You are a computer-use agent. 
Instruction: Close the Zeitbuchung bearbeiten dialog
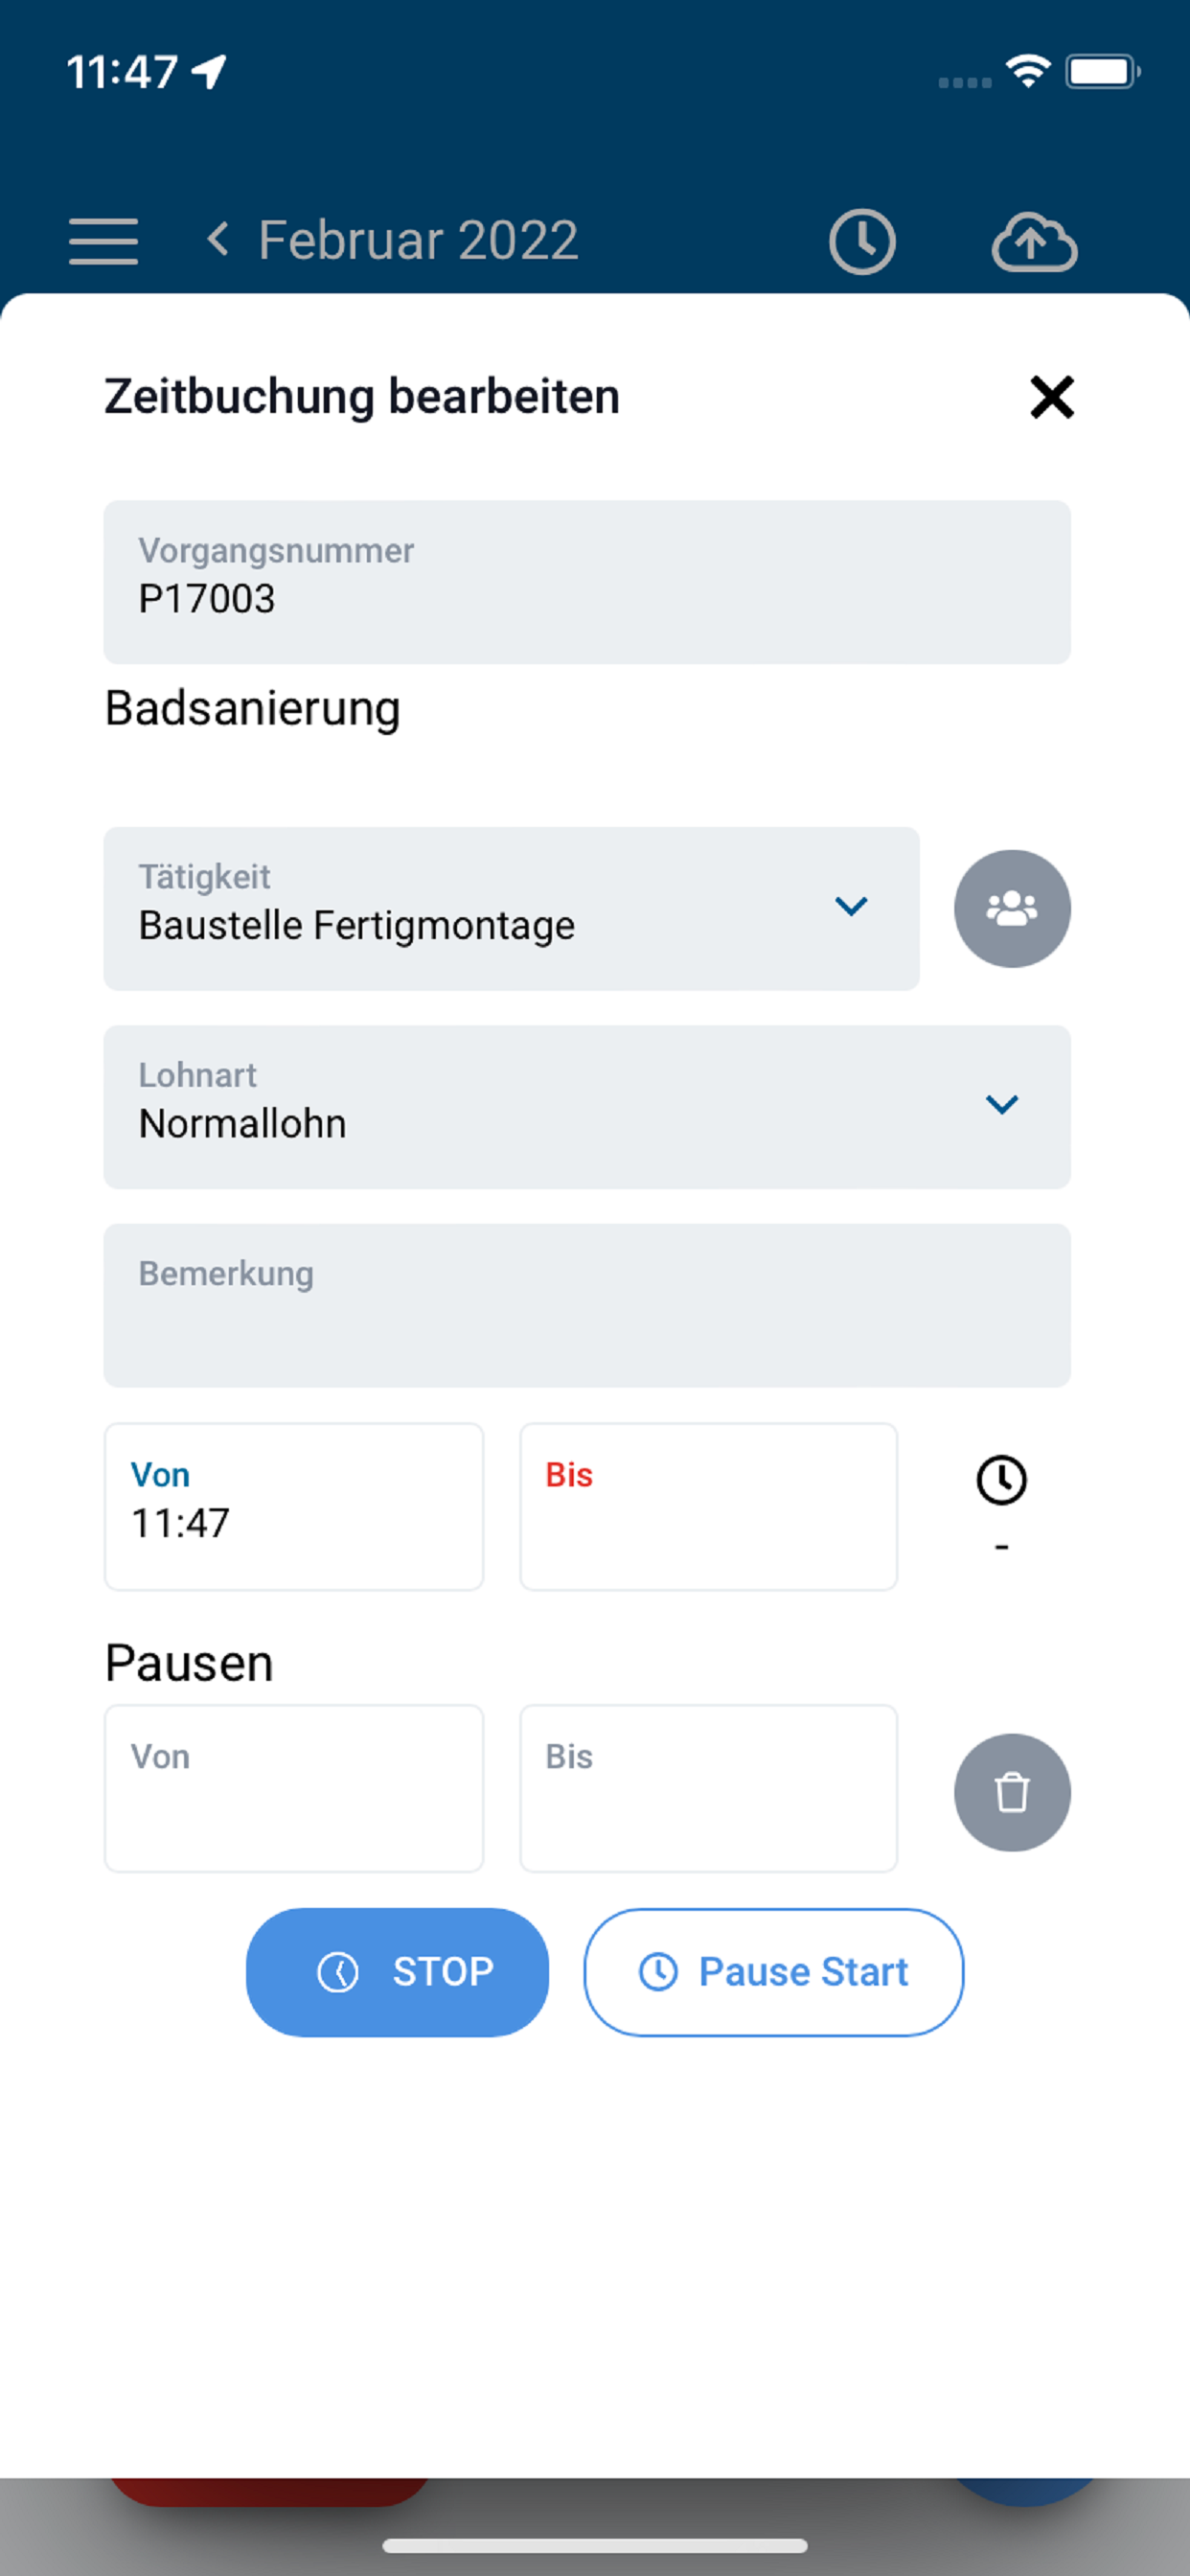click(1051, 397)
